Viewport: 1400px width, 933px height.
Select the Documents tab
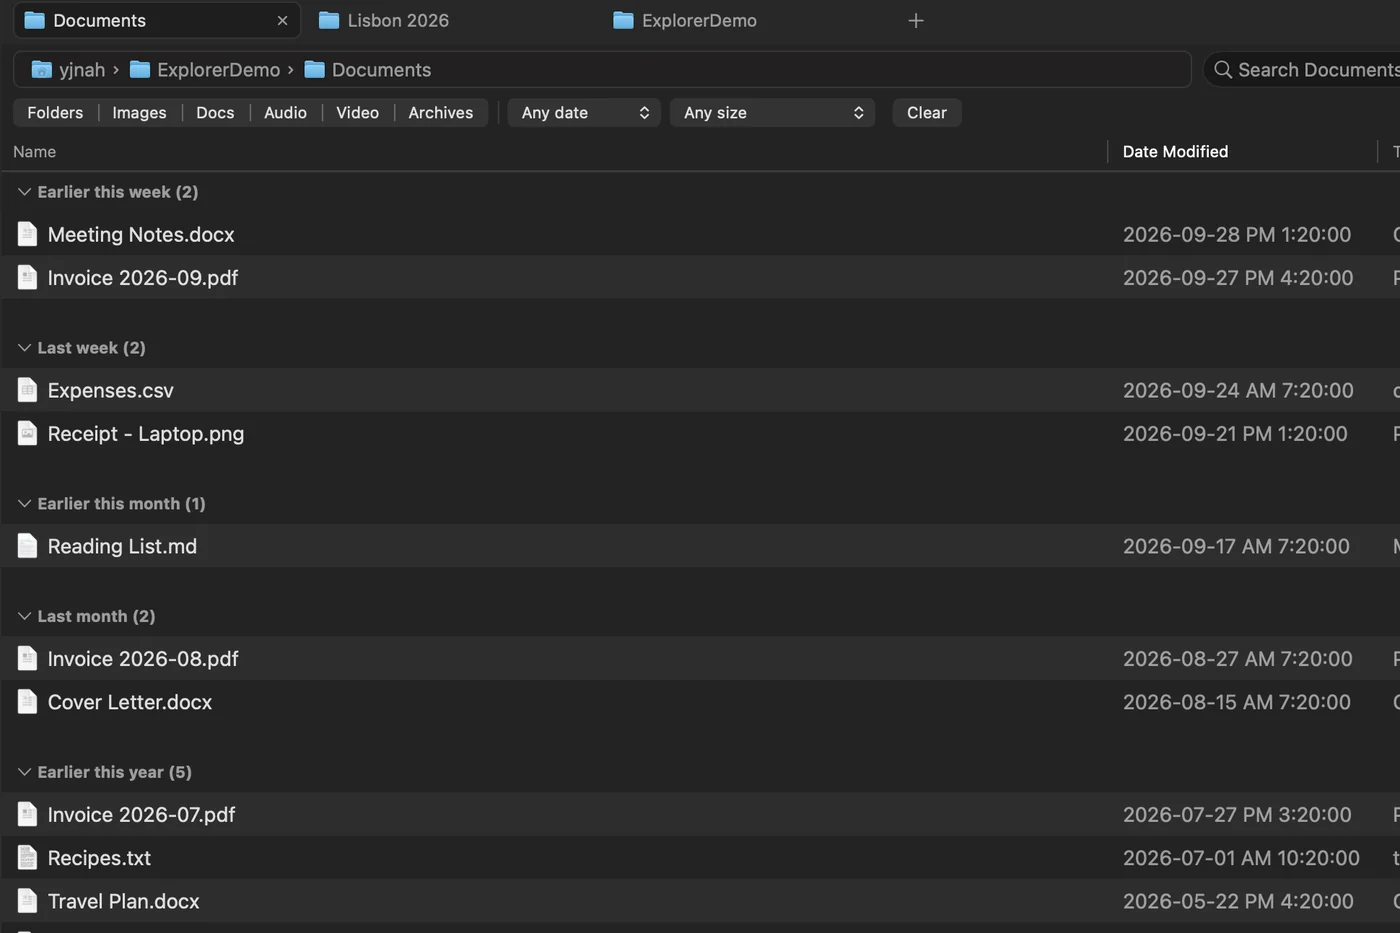click(157, 21)
